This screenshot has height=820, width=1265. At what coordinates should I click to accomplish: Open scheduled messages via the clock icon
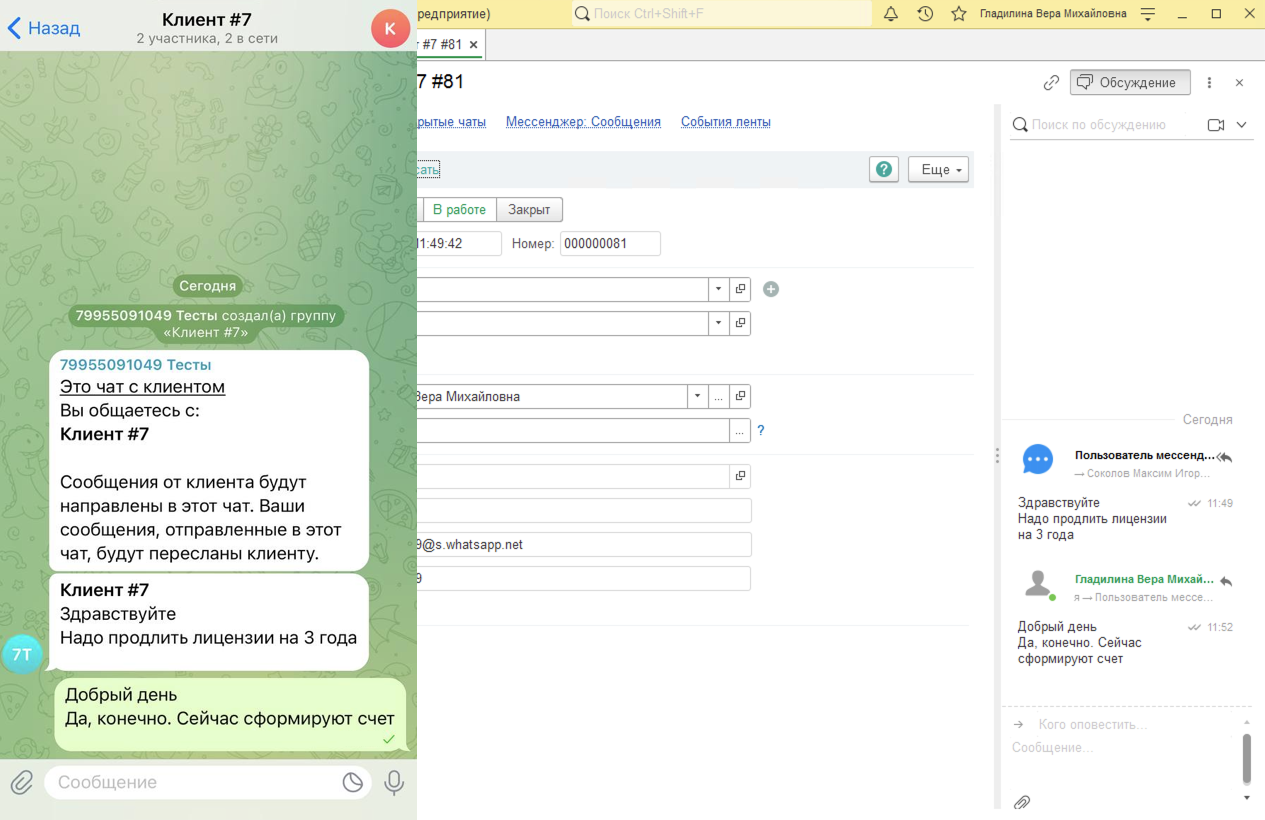coord(352,782)
